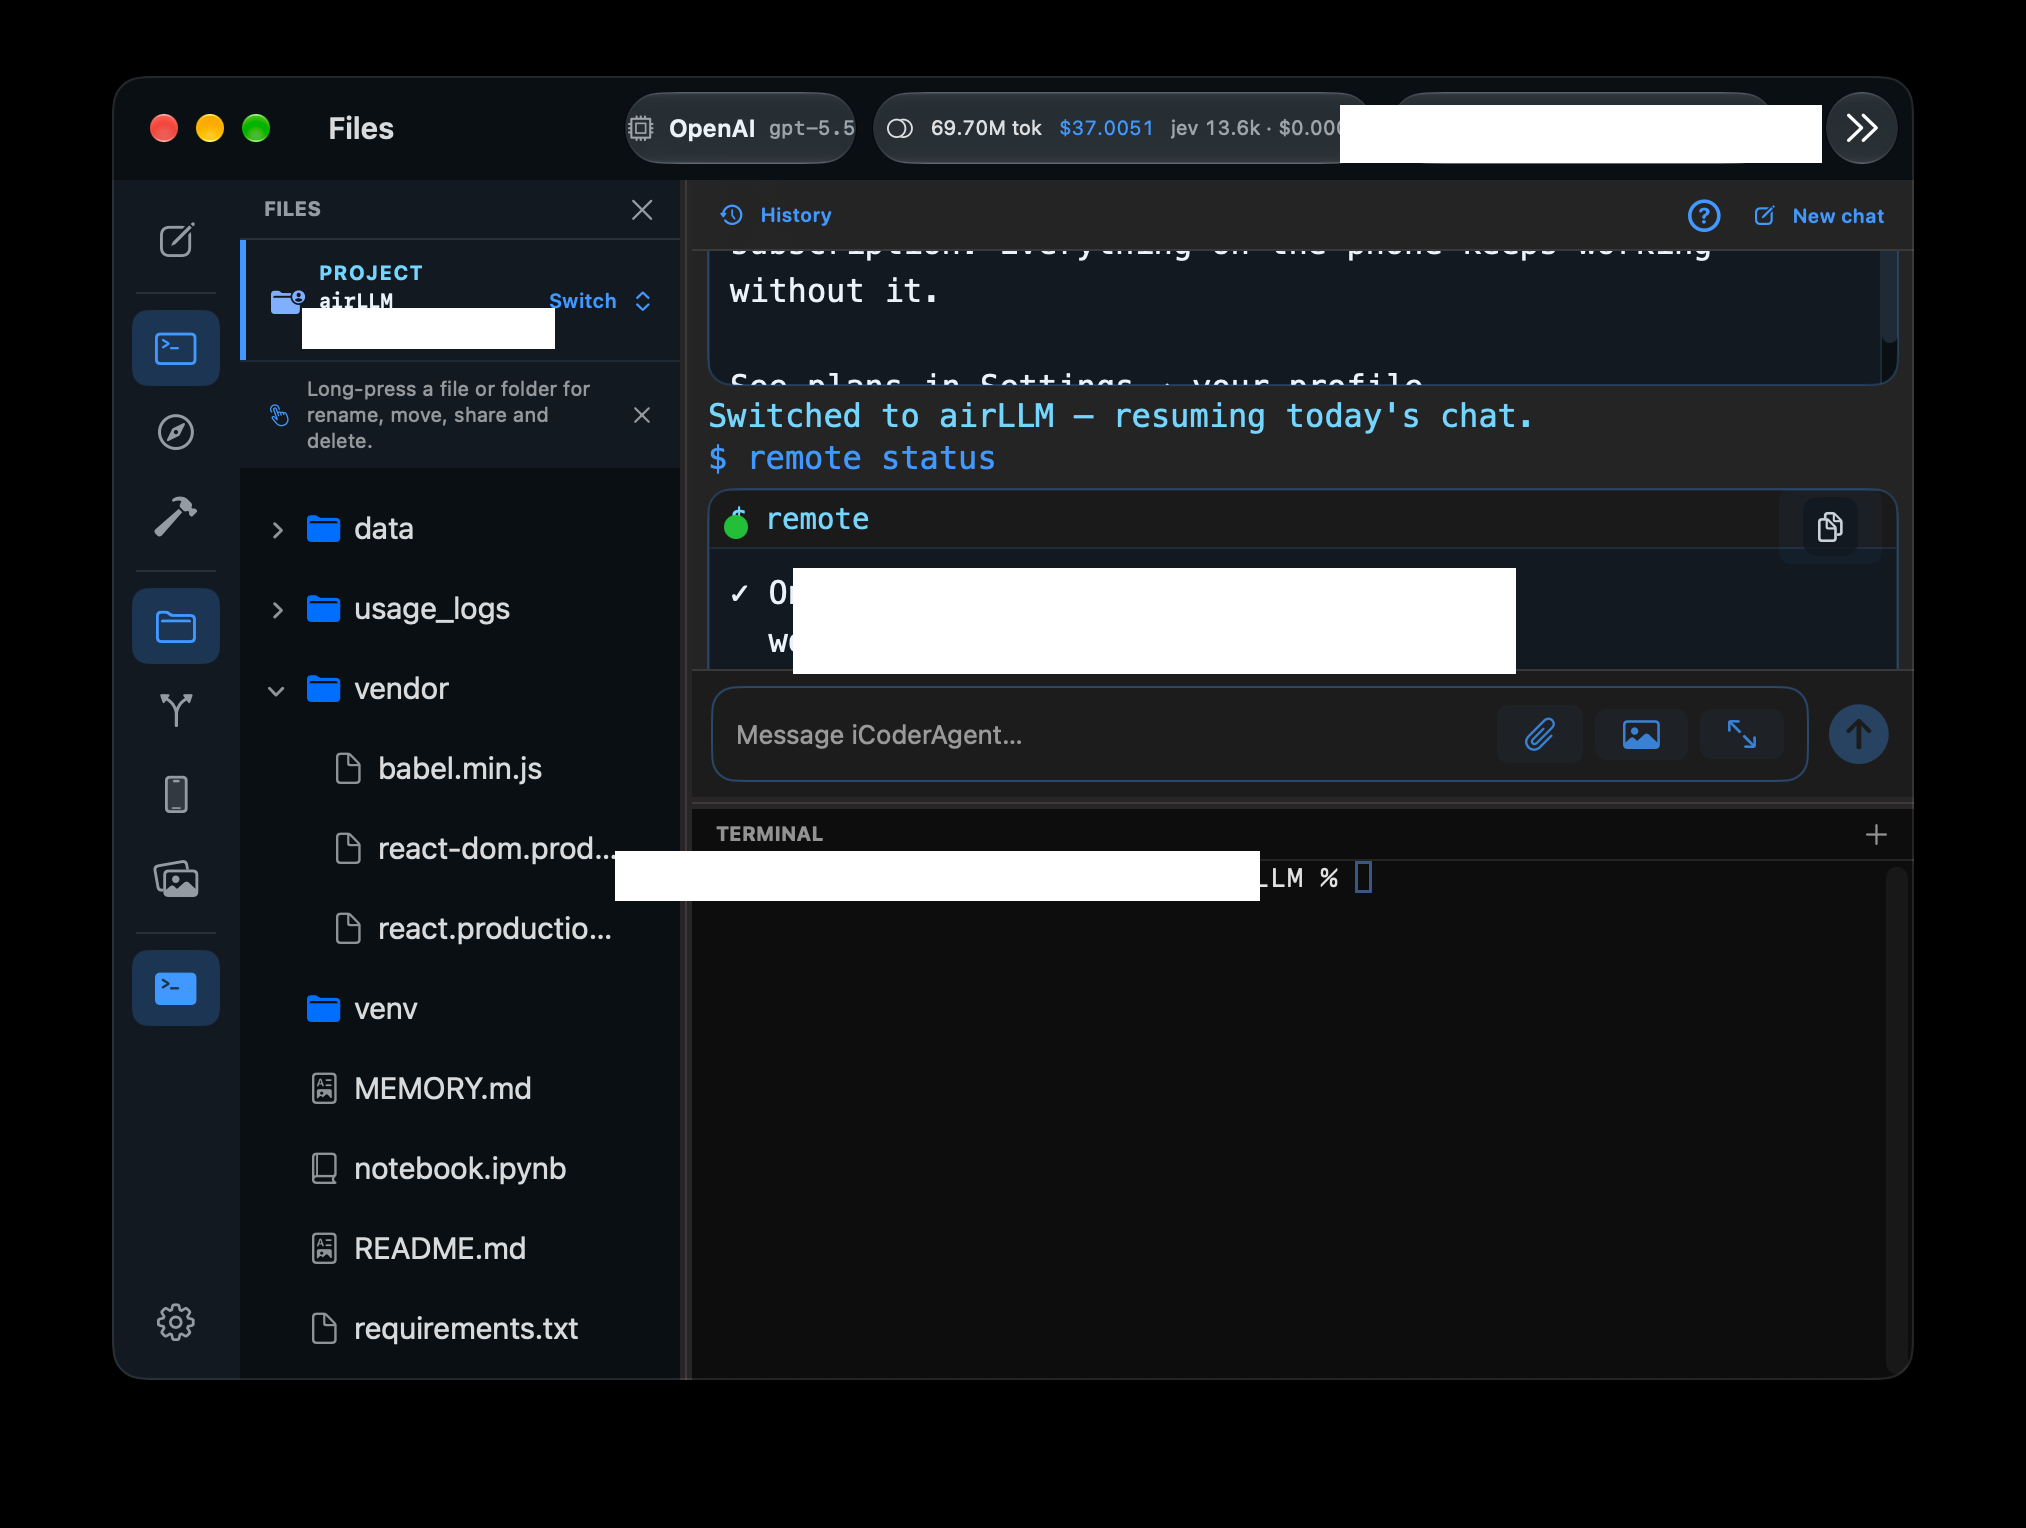This screenshot has width=2026, height=1528.
Task: Open README.md file
Action: 460,1249
